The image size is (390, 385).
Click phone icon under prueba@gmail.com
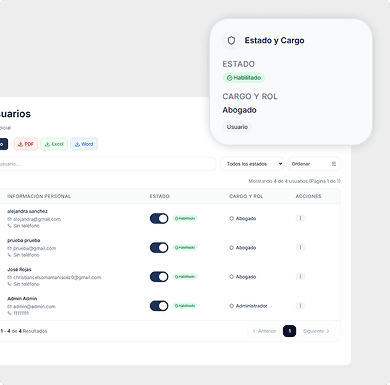[9, 255]
